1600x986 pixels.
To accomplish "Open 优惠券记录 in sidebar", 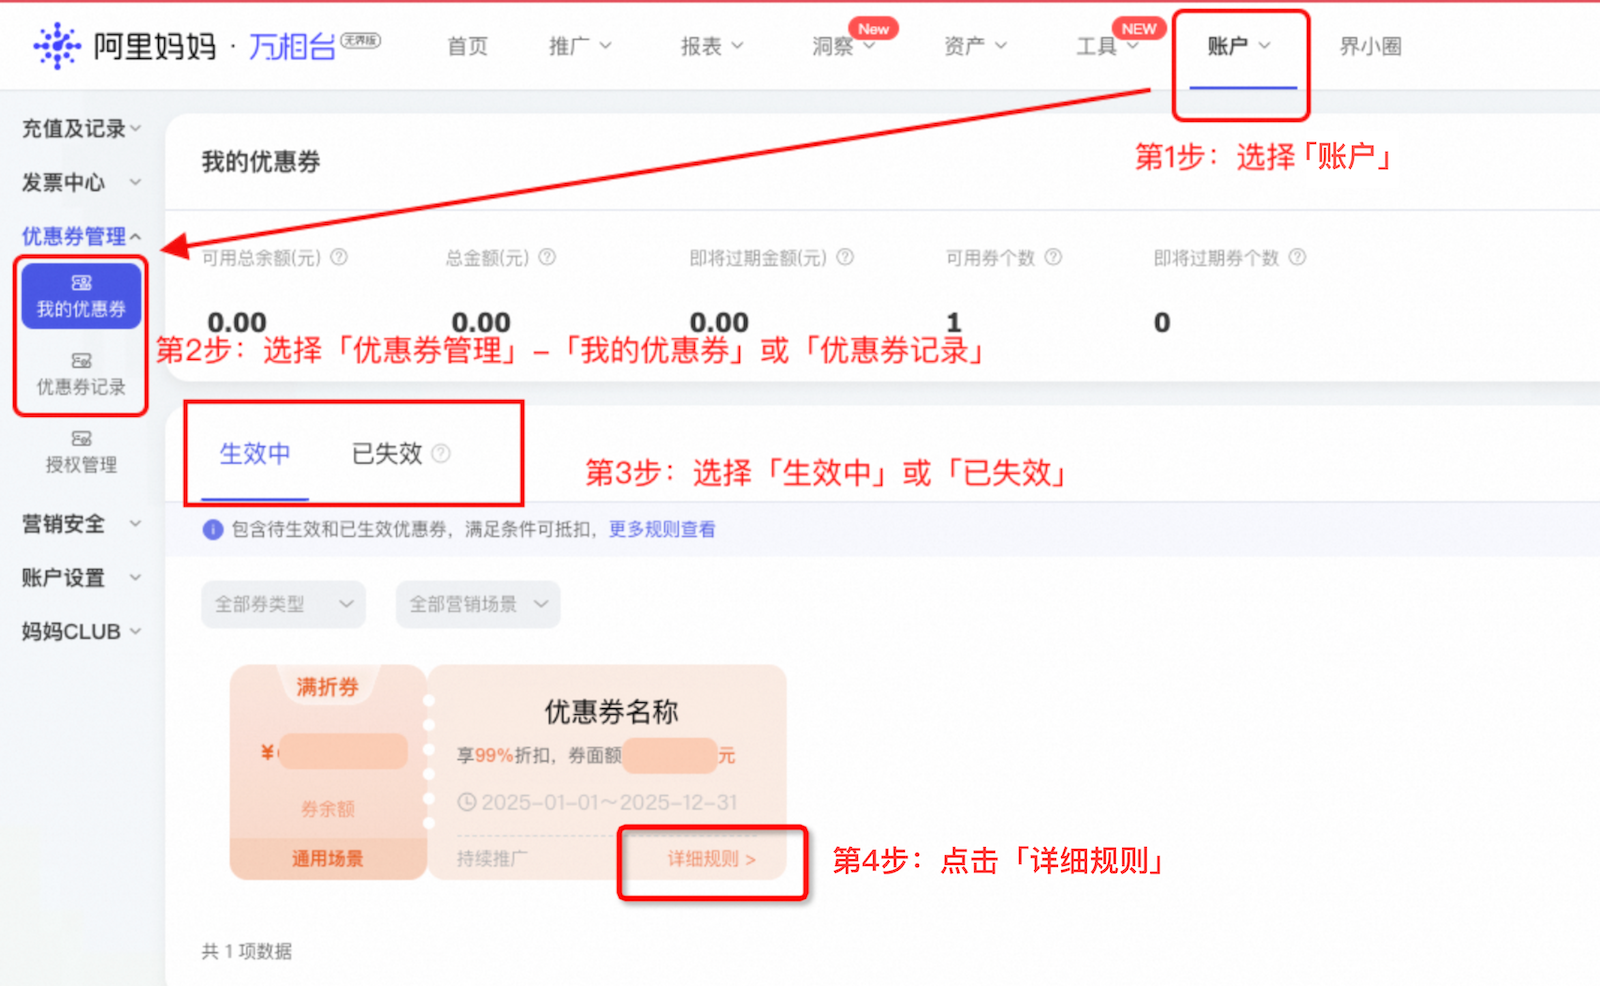I will click(x=81, y=374).
